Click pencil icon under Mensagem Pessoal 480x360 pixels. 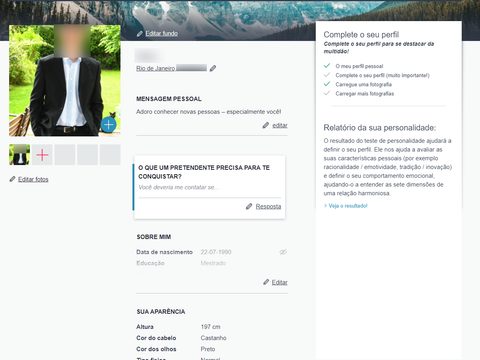pos(266,125)
